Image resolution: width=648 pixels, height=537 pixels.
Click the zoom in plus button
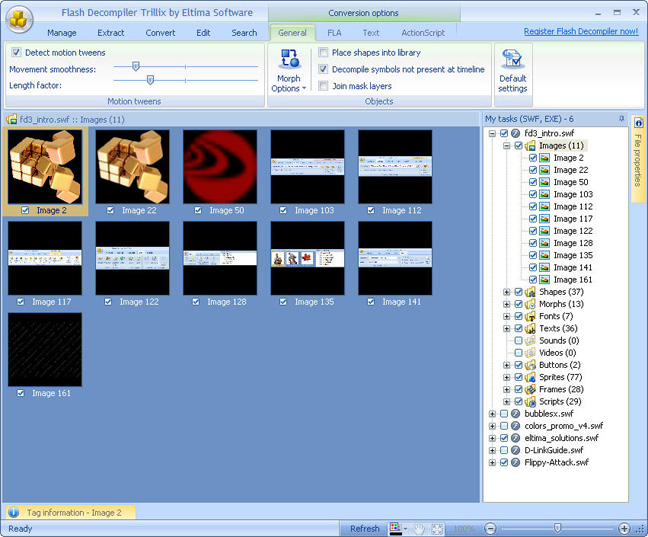click(x=624, y=528)
